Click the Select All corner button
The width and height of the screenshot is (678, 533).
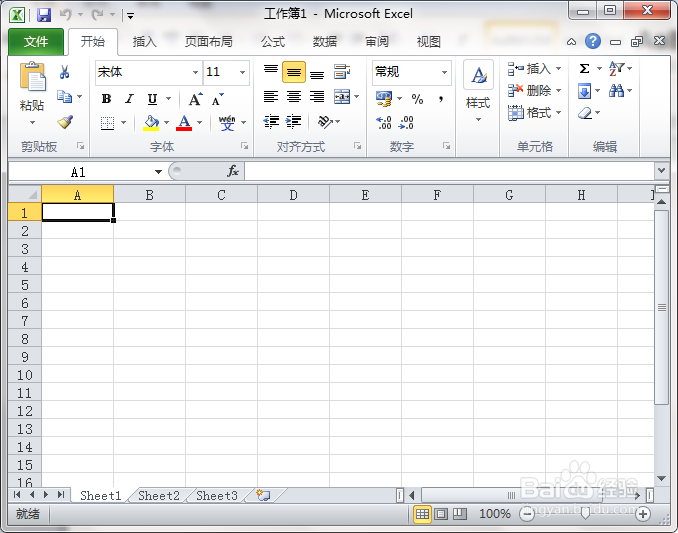point(25,194)
